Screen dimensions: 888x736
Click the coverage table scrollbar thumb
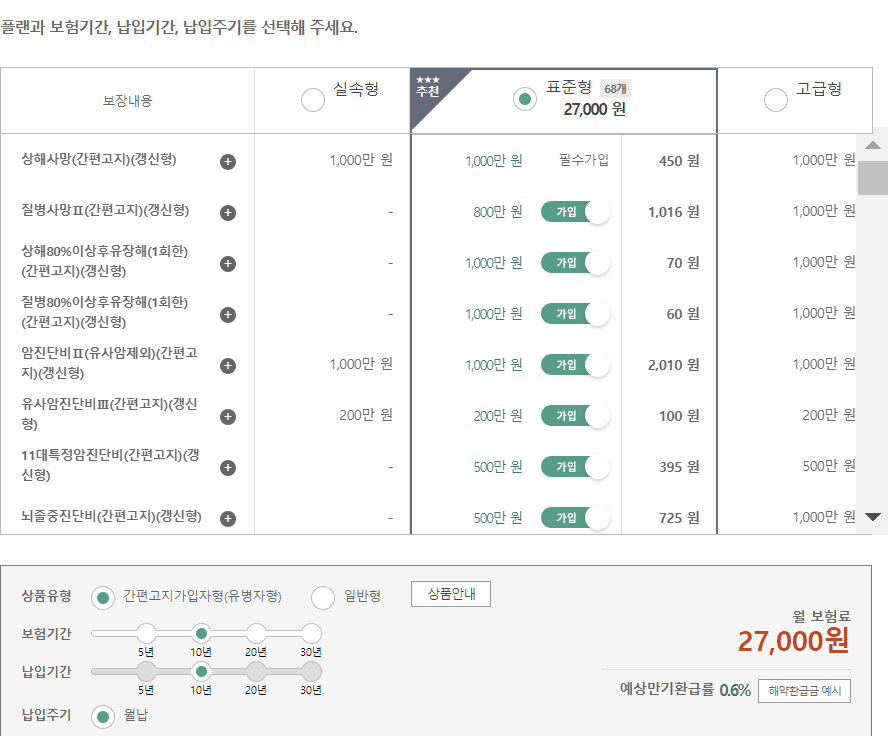[x=873, y=178]
